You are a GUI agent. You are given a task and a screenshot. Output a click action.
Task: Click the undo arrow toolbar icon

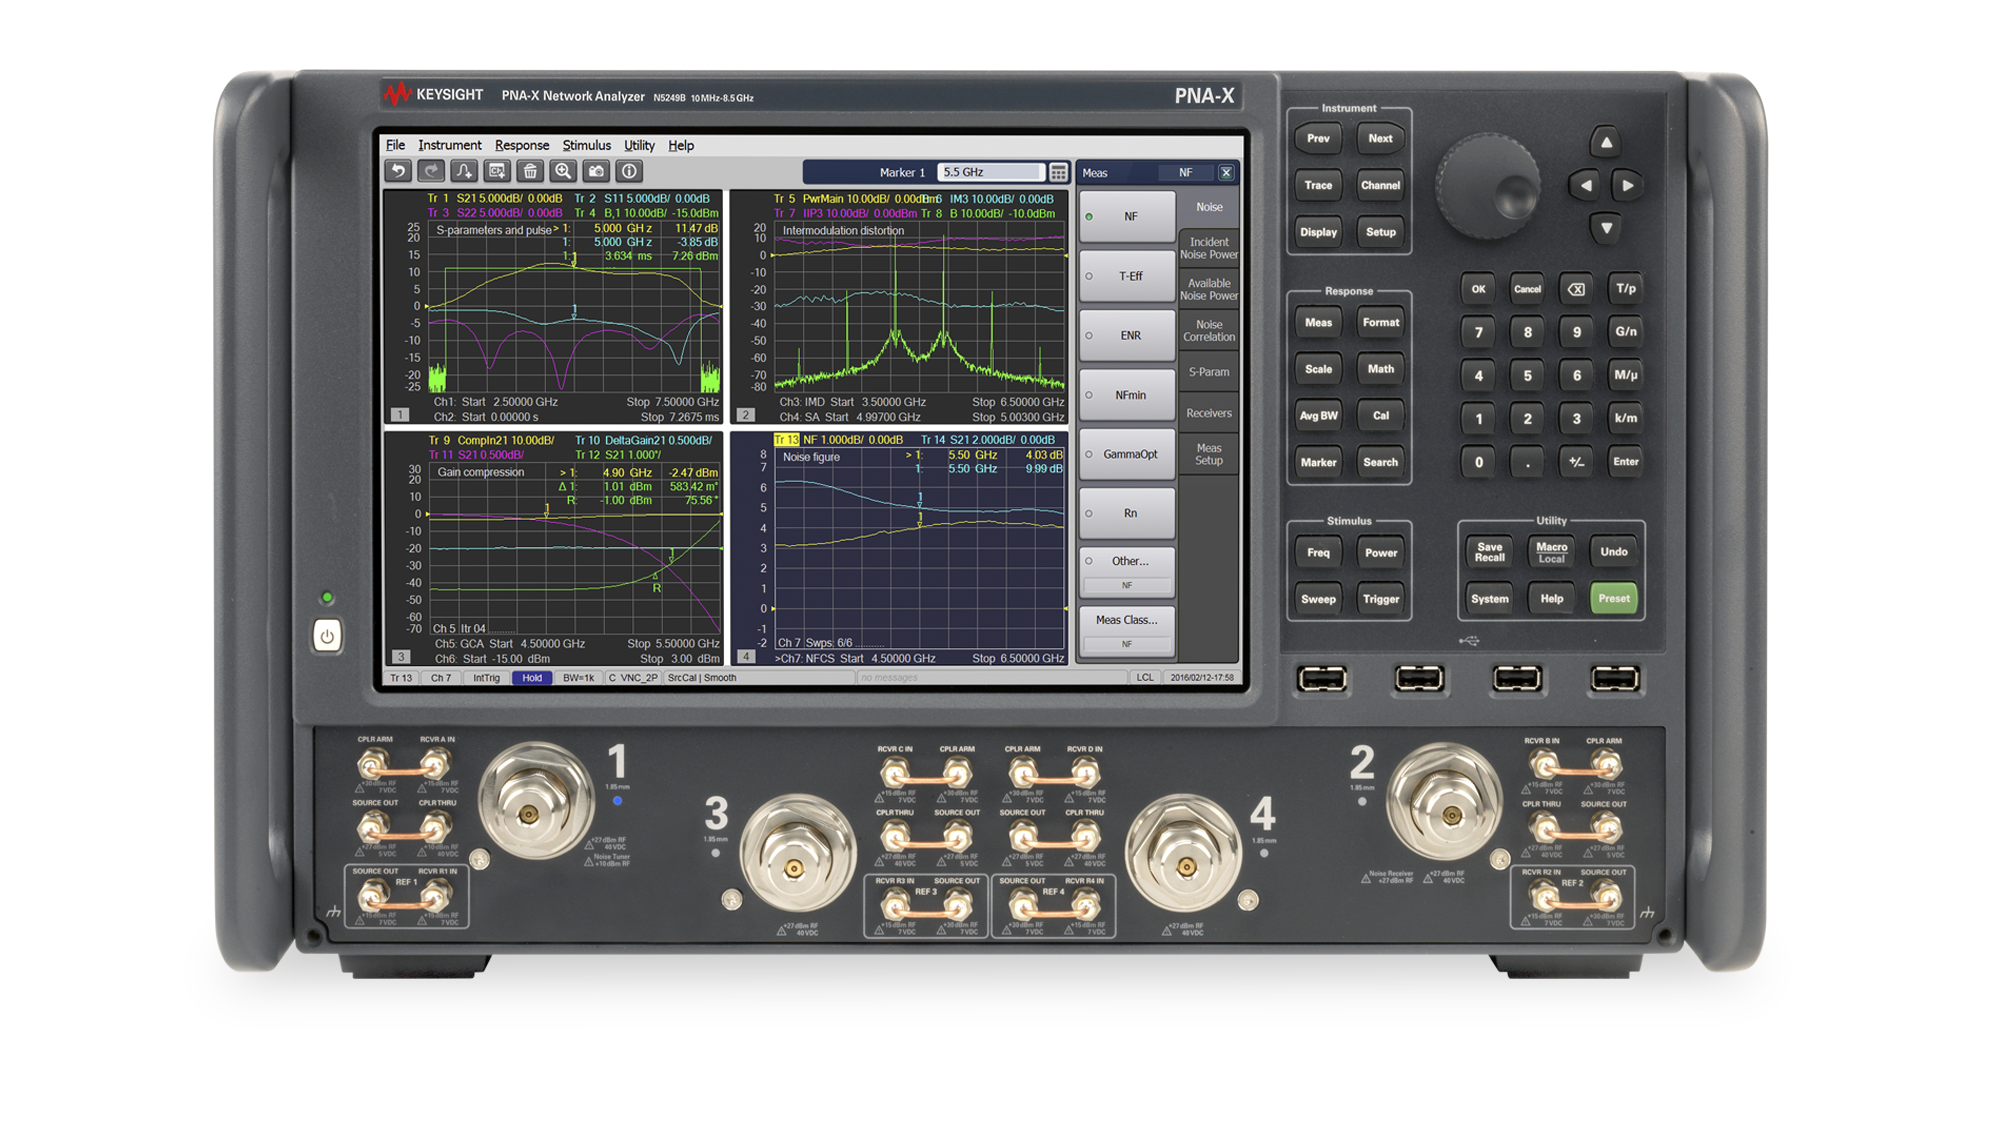pyautogui.click(x=398, y=172)
